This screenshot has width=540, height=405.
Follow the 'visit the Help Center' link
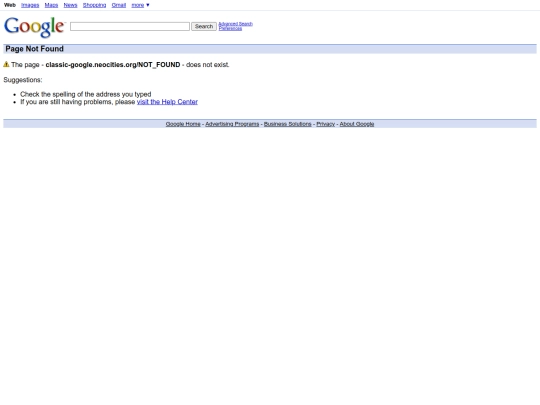tap(167, 102)
